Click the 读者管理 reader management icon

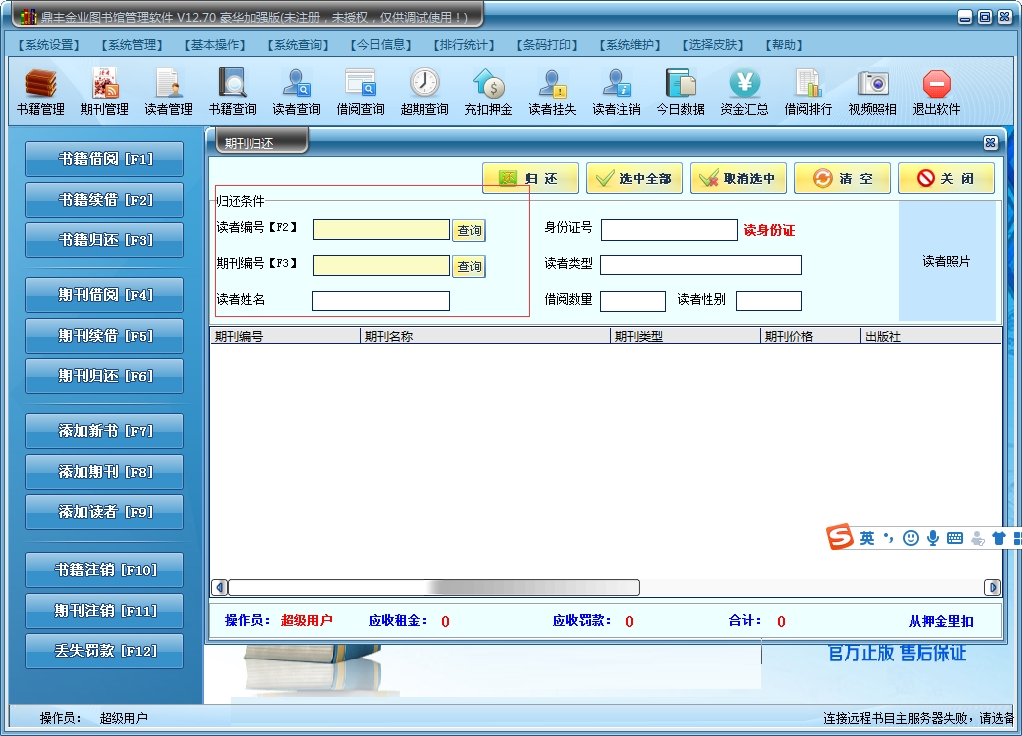(168, 91)
